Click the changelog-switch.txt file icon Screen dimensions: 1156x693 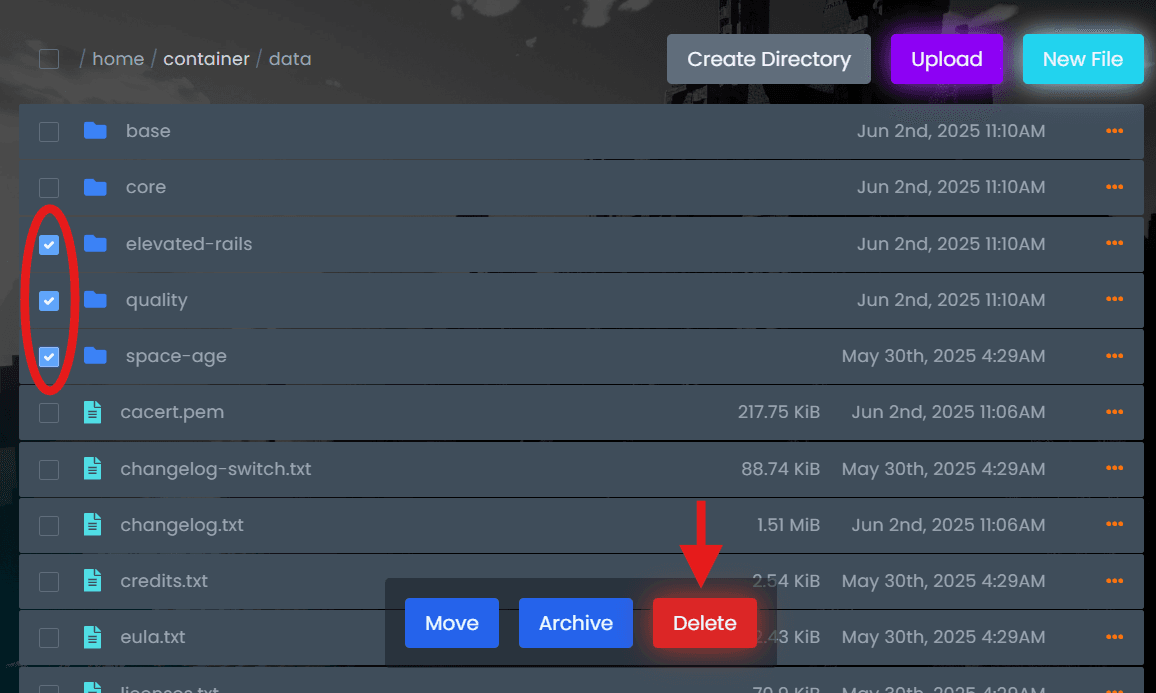click(92, 468)
